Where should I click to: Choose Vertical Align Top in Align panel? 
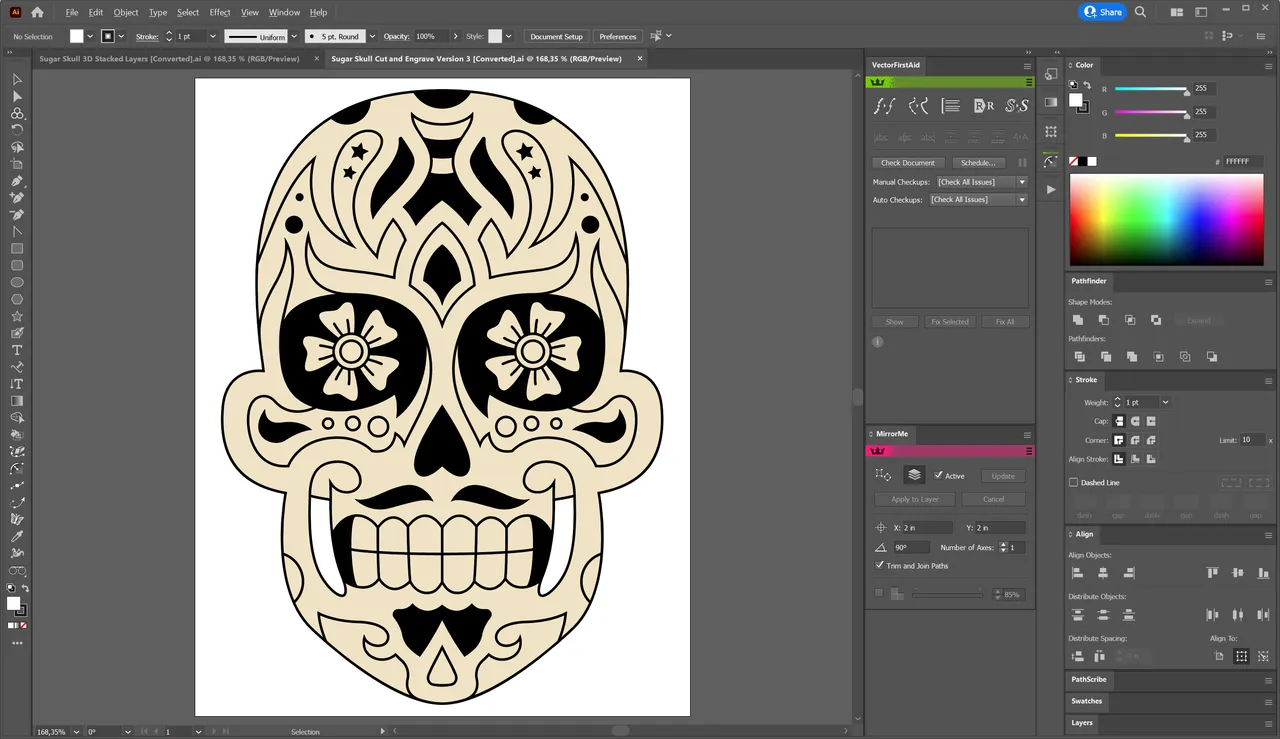click(1213, 573)
